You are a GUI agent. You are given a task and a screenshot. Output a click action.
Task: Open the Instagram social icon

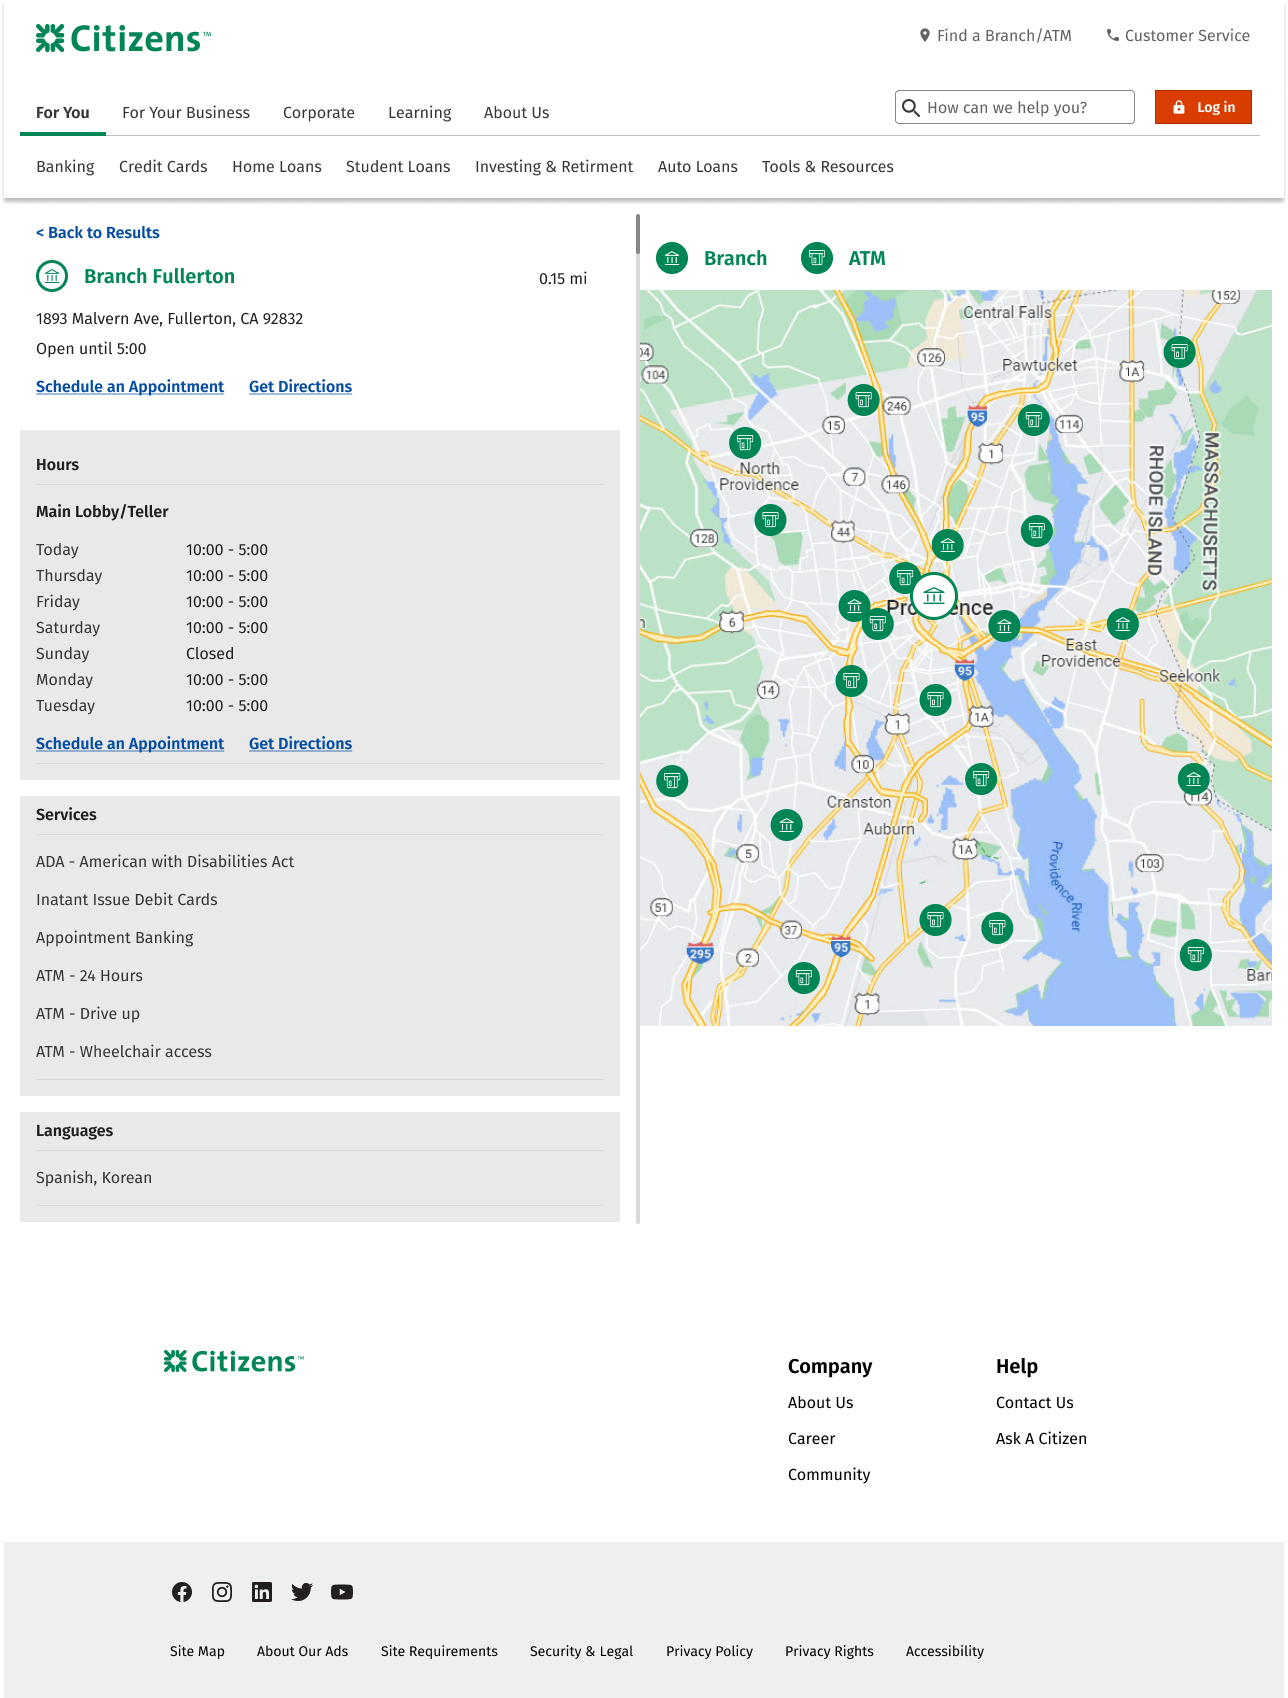(x=222, y=1592)
